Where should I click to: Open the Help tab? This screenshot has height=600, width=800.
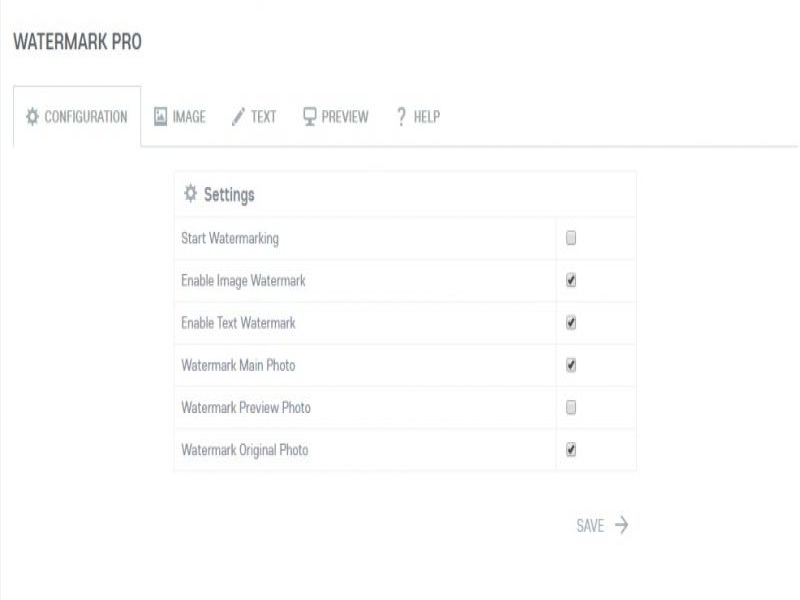coord(427,117)
